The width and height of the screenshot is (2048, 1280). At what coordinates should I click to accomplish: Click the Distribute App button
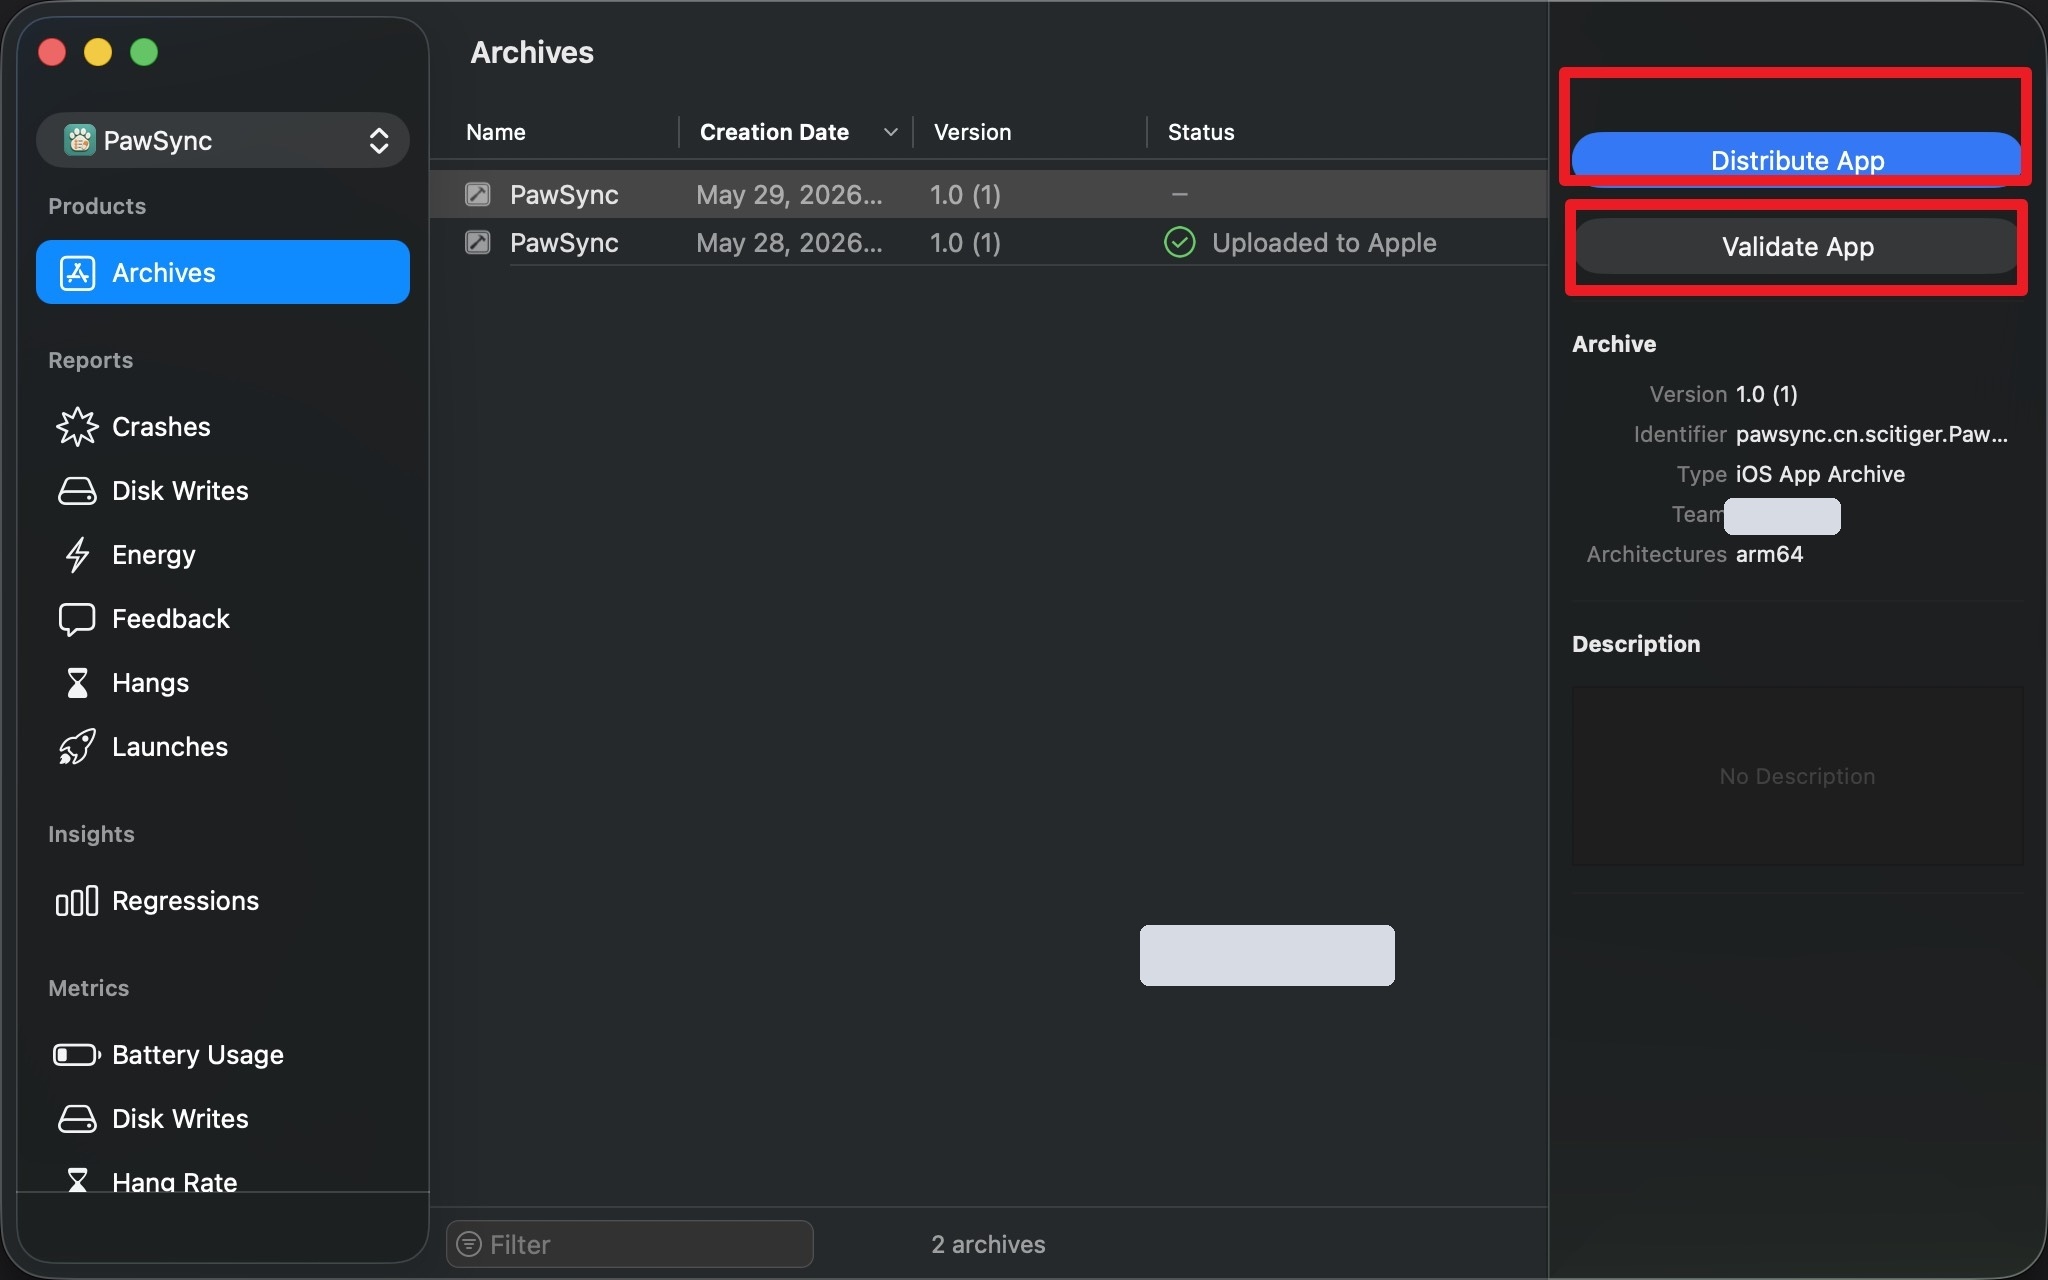tap(1797, 160)
